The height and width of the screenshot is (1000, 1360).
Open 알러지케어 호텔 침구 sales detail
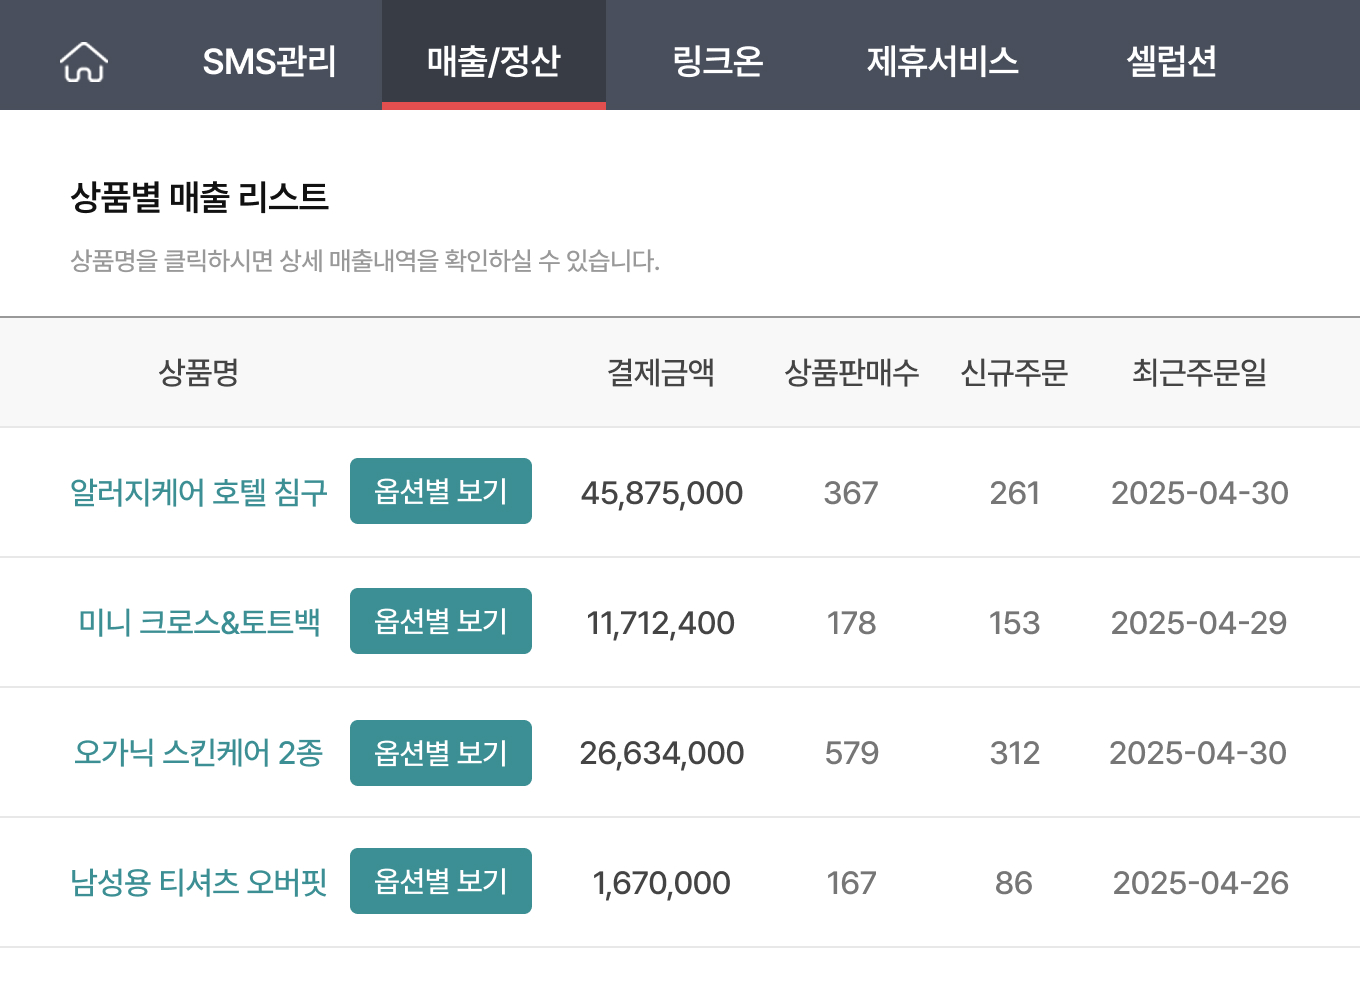coord(199,492)
